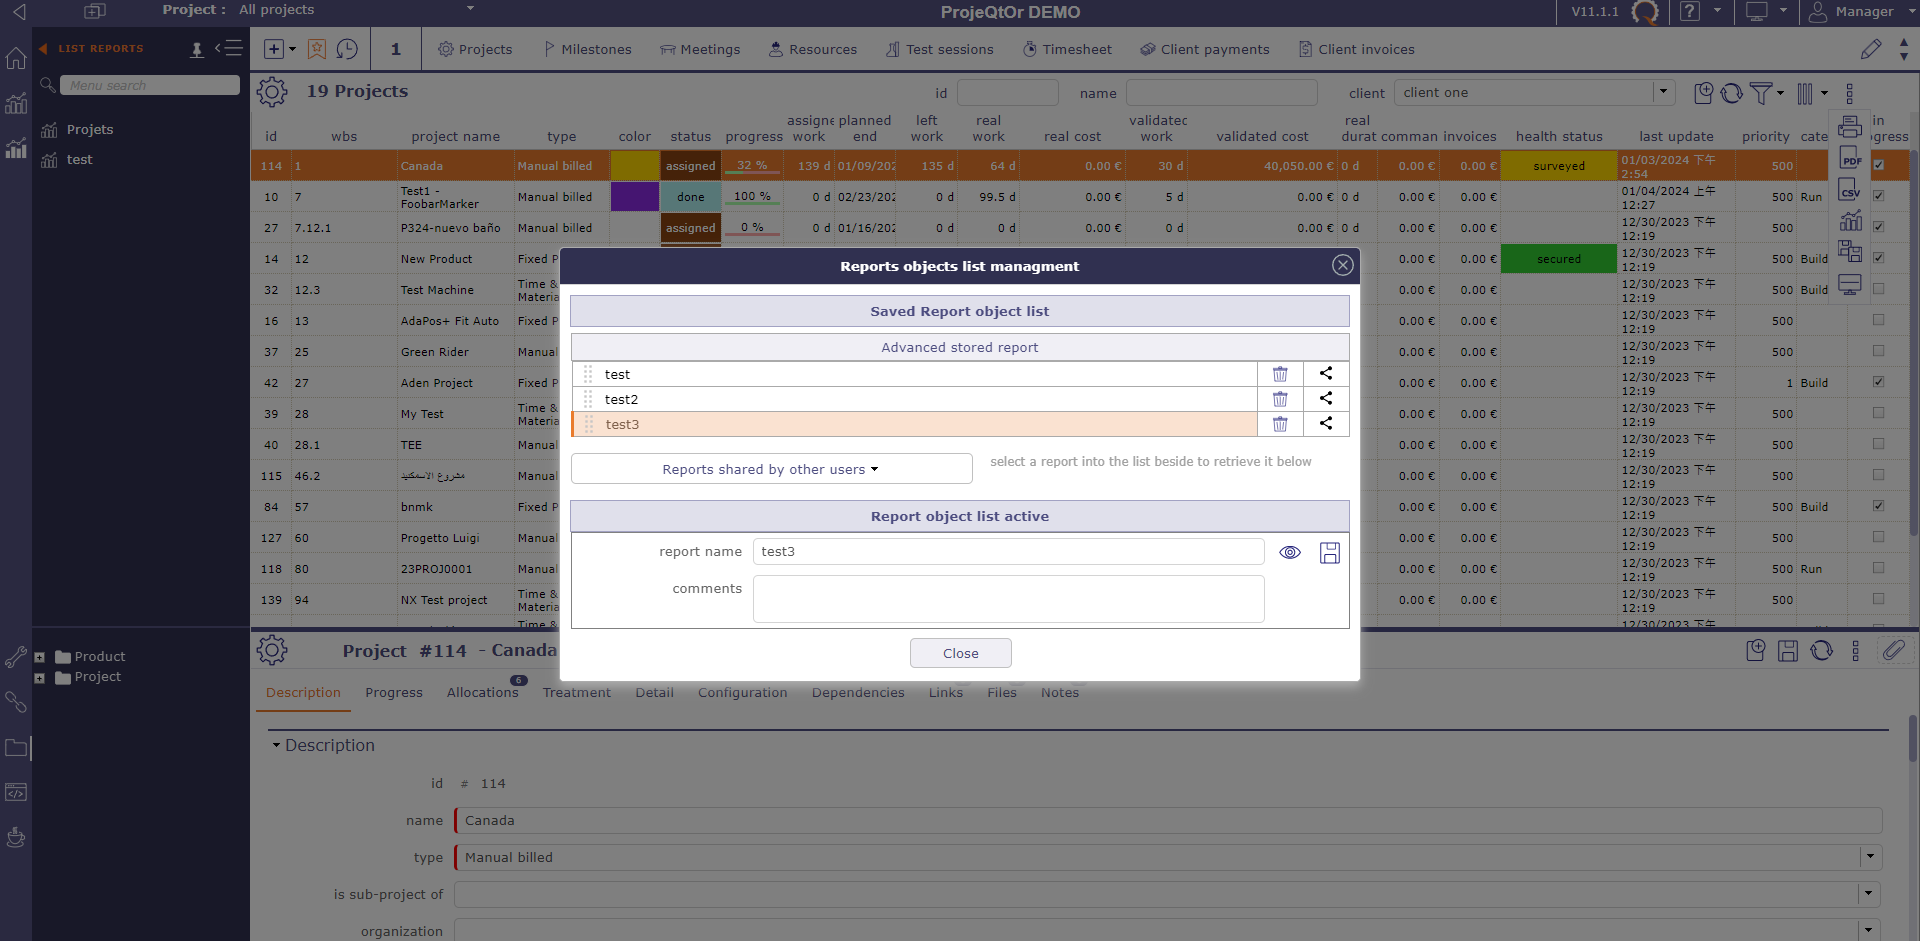Print the projects list
Screen dimensions: 1920x941
(1850, 127)
